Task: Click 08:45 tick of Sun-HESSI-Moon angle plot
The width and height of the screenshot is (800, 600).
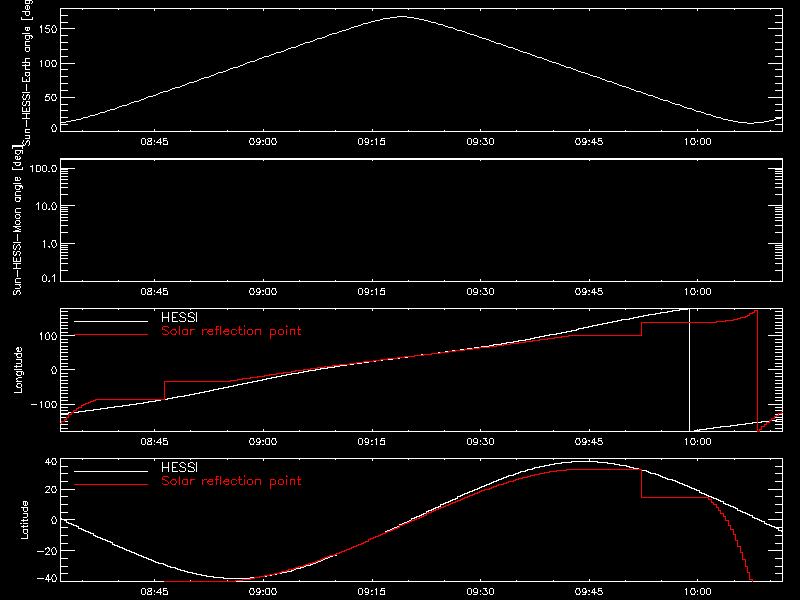Action: (x=154, y=292)
